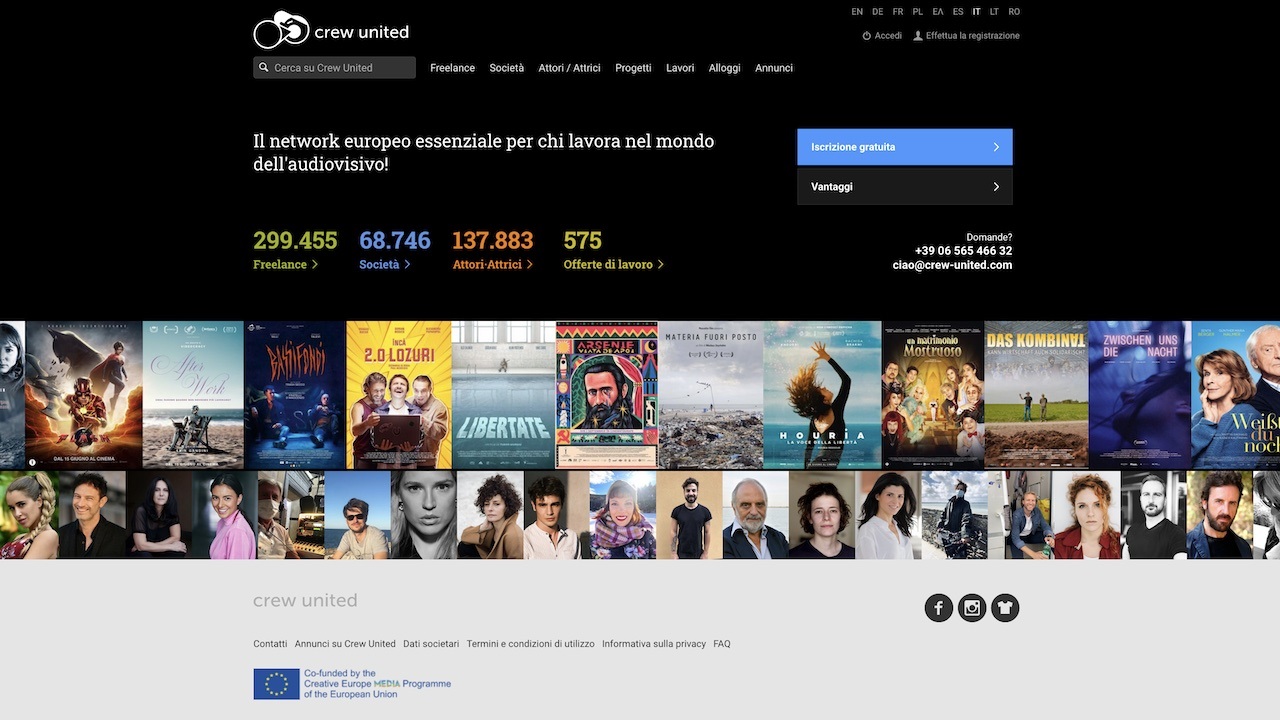Switch the site language to EN
This screenshot has height=720, width=1280.
pos(856,11)
